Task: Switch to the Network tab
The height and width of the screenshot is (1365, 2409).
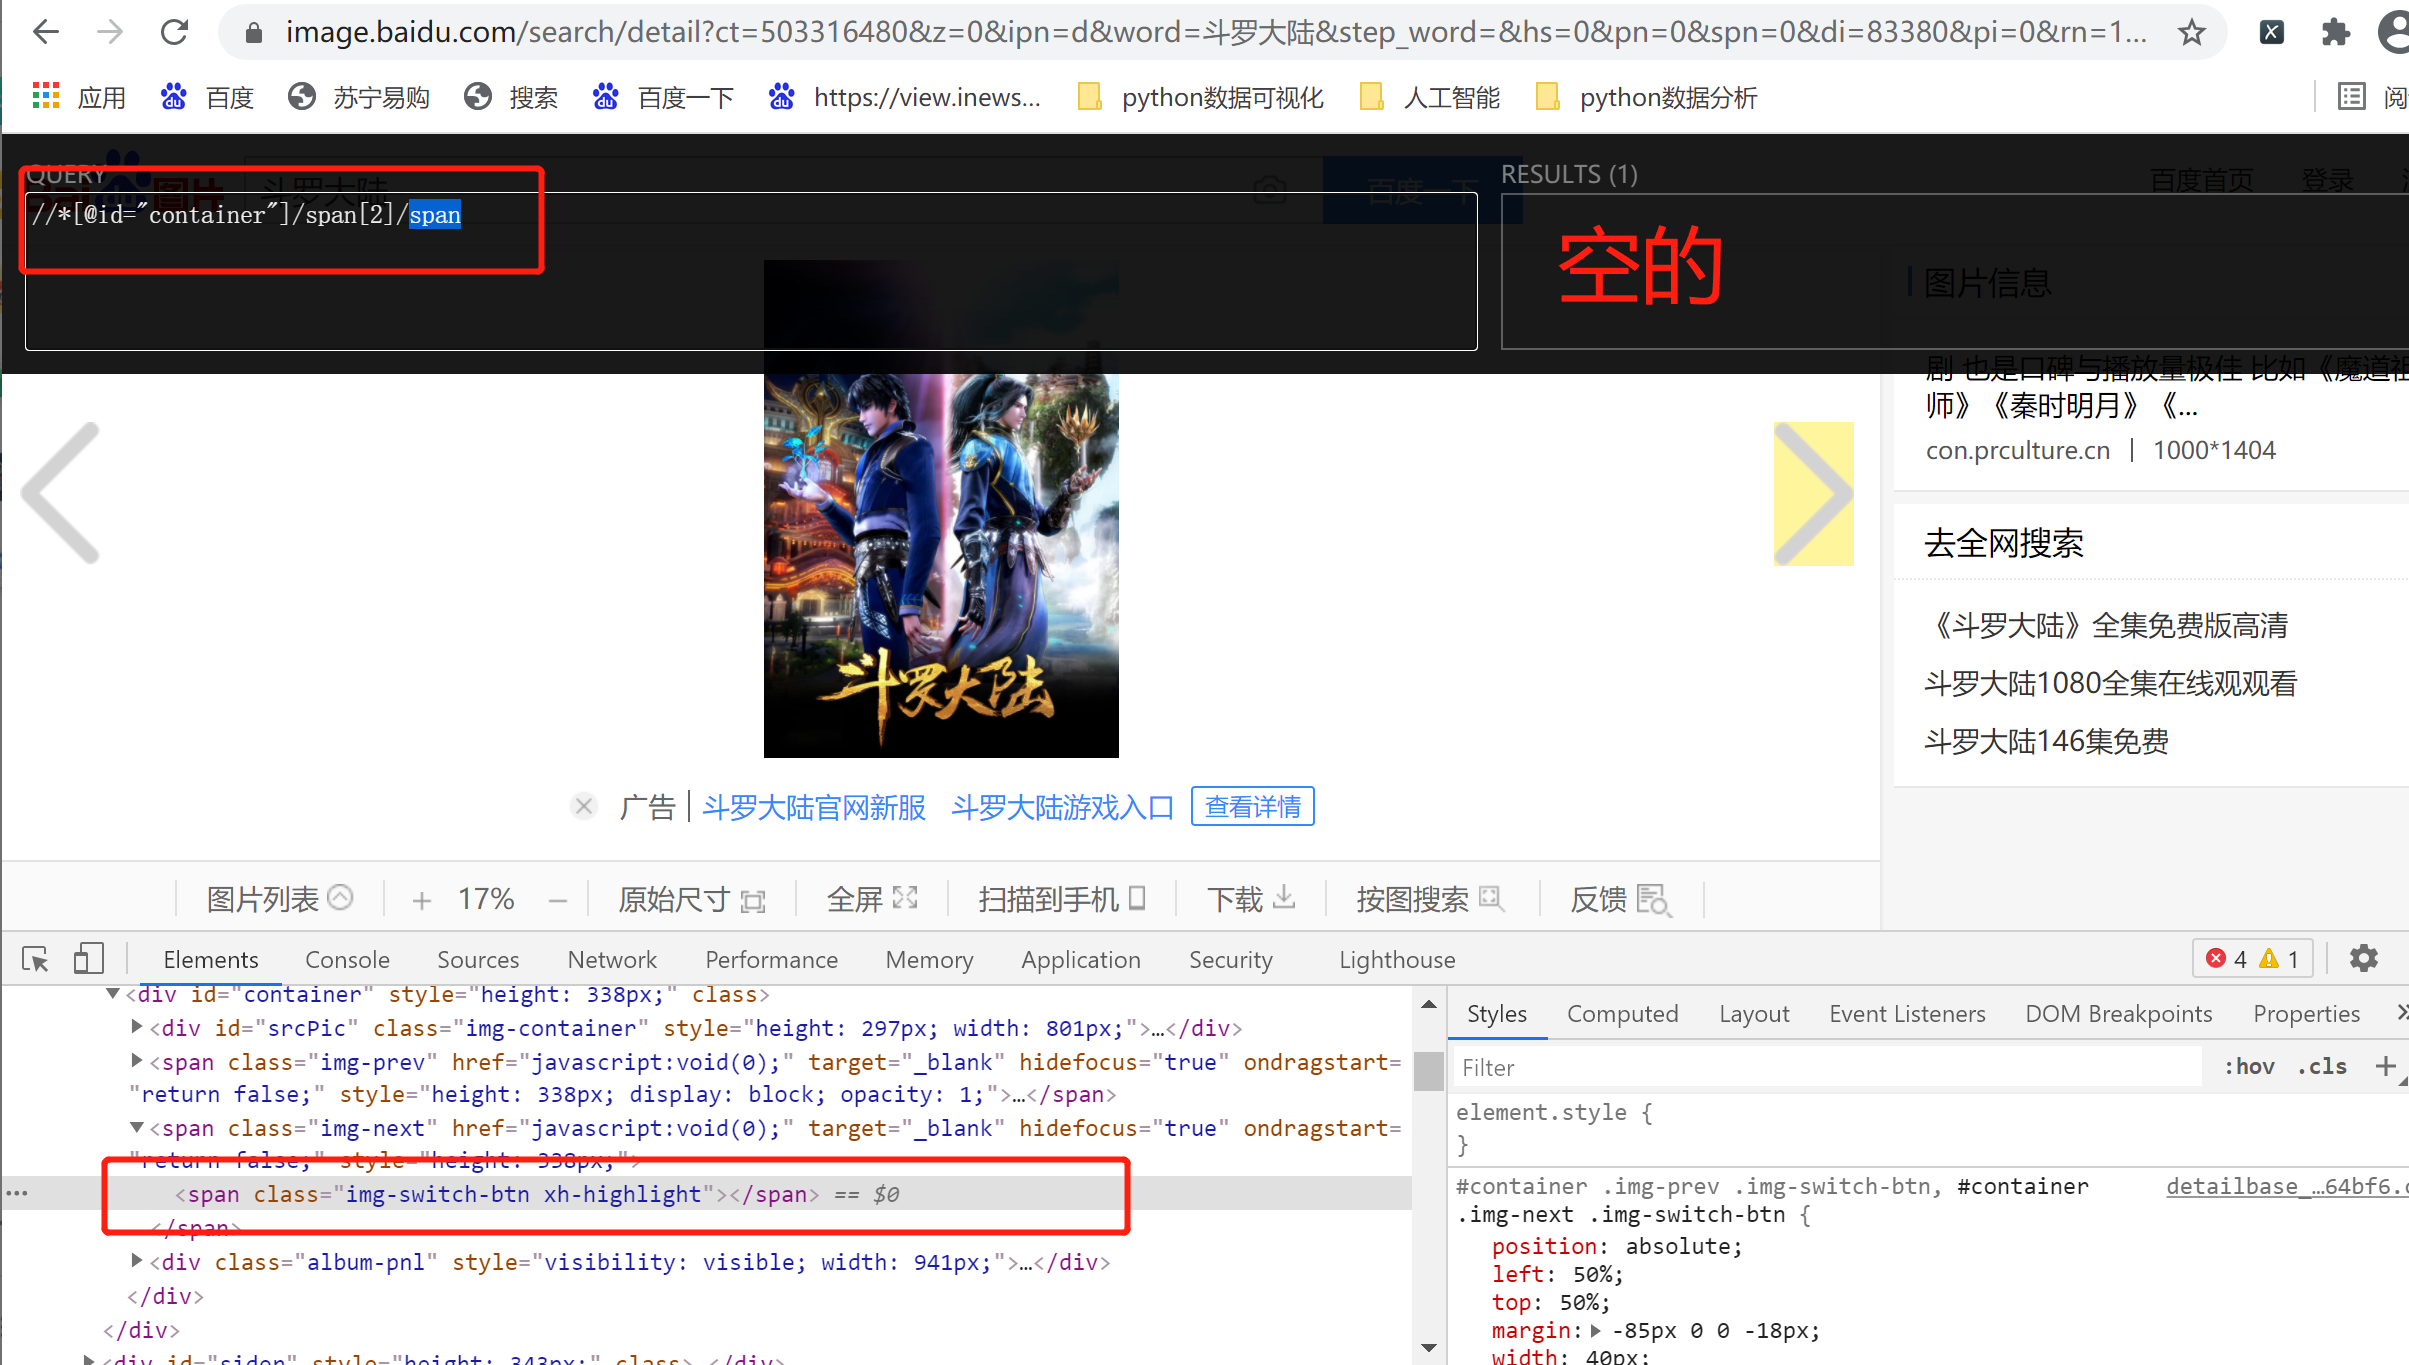Action: pos(612,960)
